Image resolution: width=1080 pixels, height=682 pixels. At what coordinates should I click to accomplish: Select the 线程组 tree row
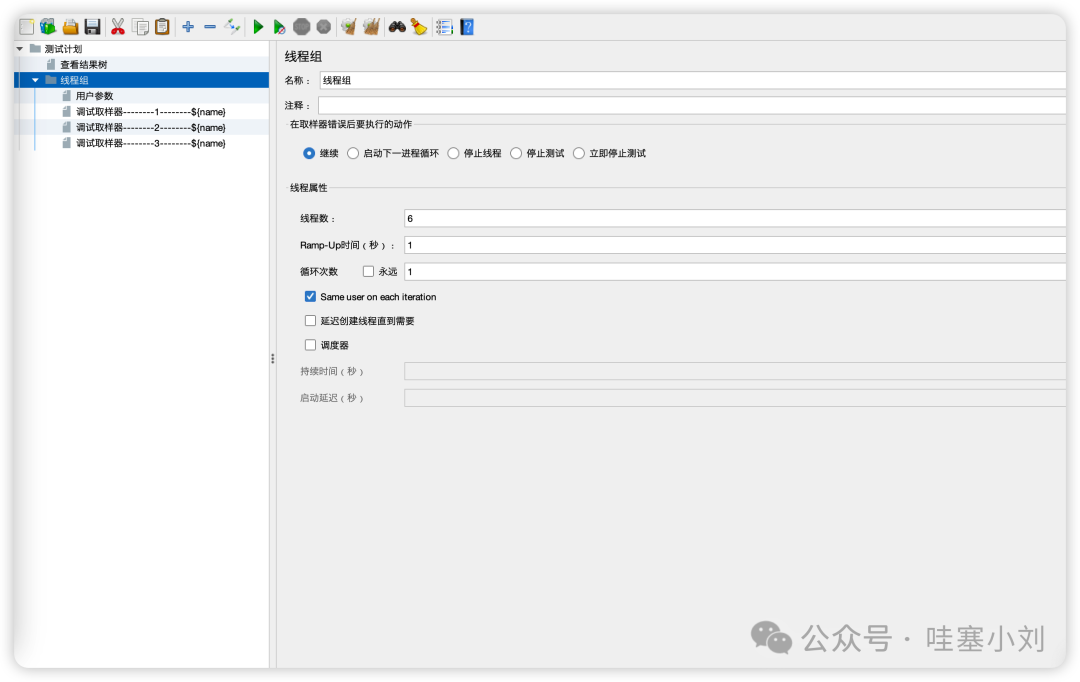click(141, 80)
